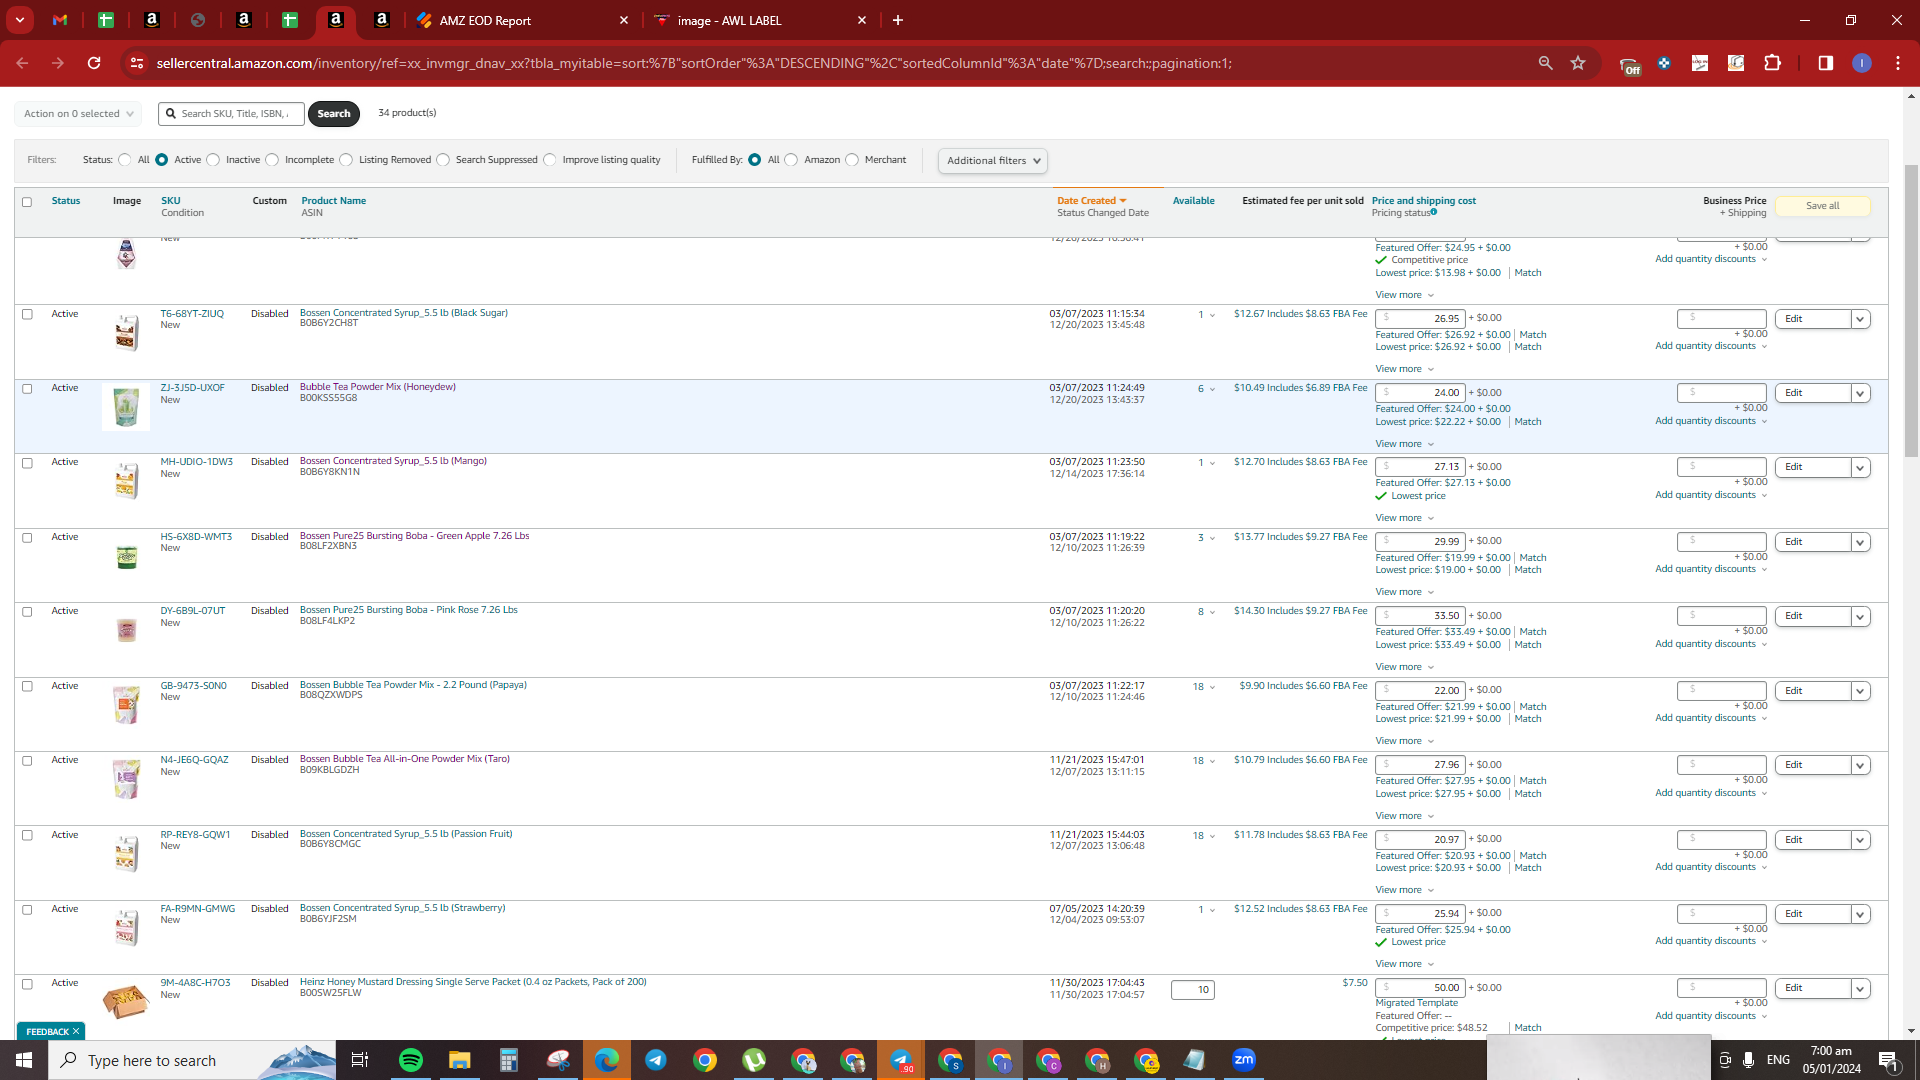
Task: Expand View more for Taro powder pricing
Action: pos(1404,816)
